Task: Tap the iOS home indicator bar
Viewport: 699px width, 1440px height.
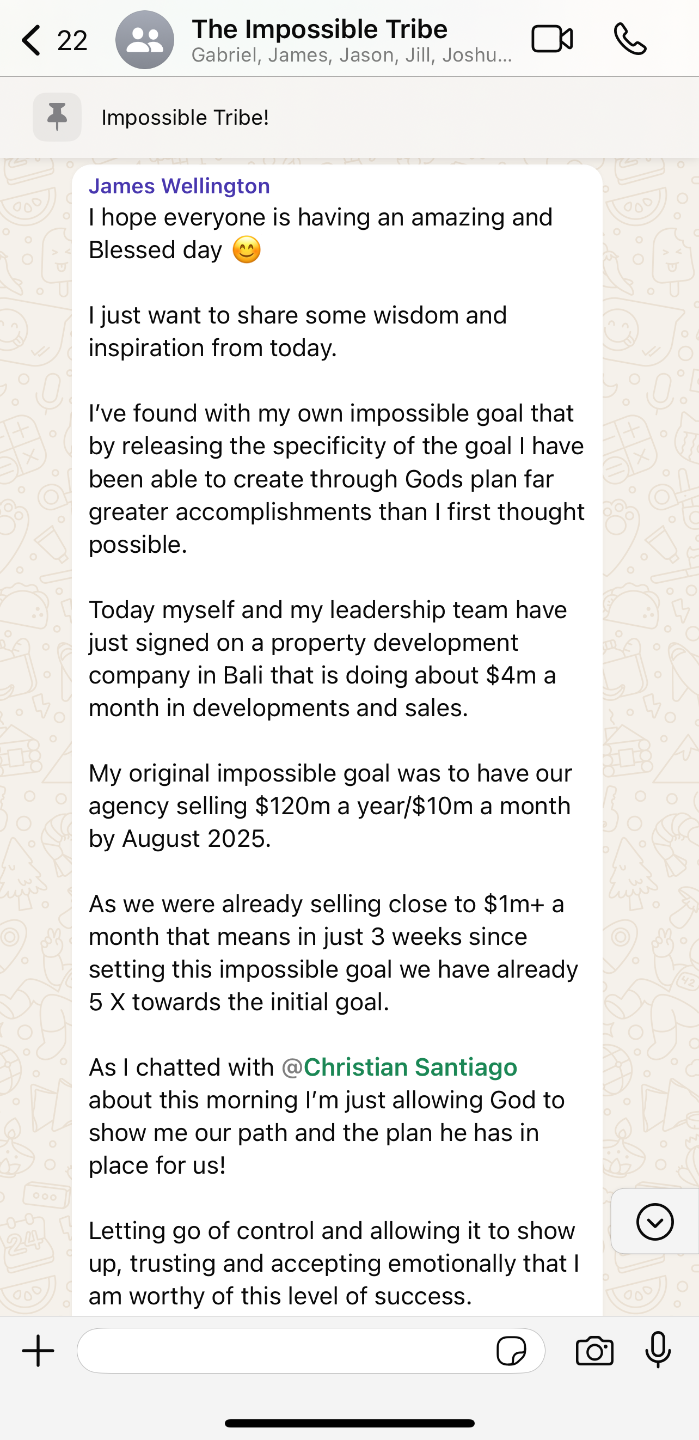Action: (x=349, y=1423)
